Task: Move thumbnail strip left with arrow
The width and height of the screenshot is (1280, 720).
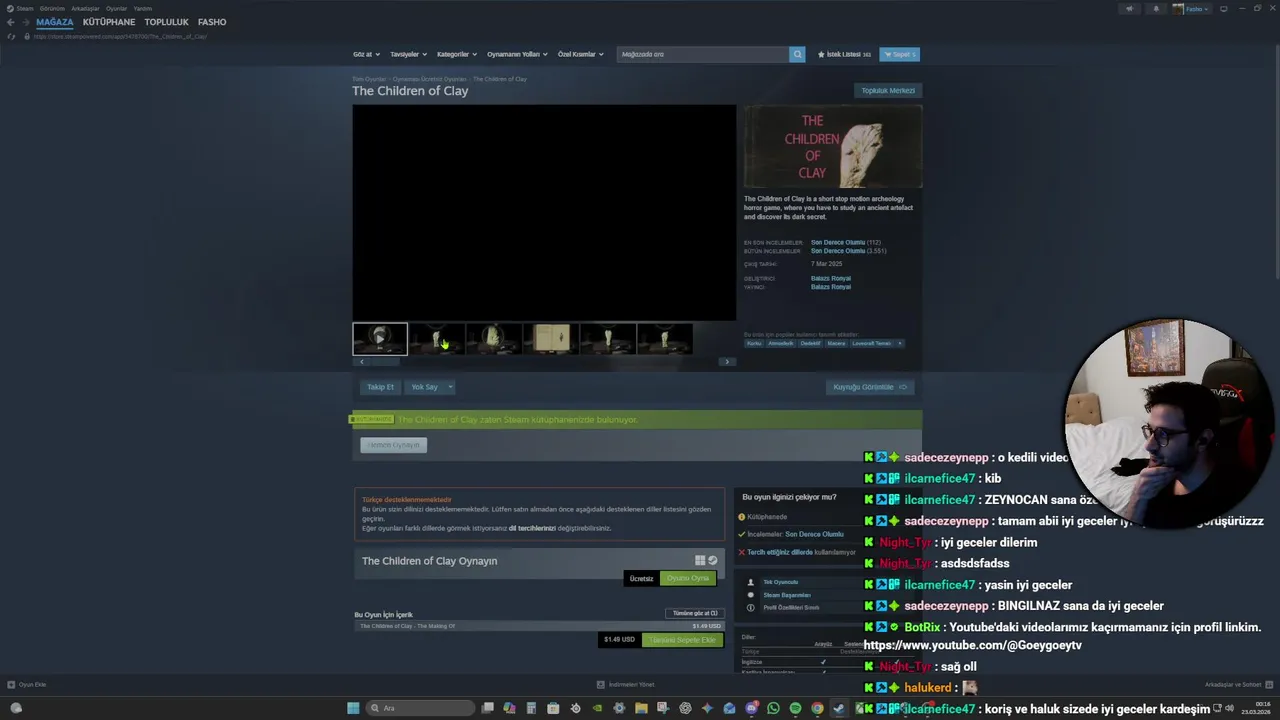Action: tap(361, 362)
